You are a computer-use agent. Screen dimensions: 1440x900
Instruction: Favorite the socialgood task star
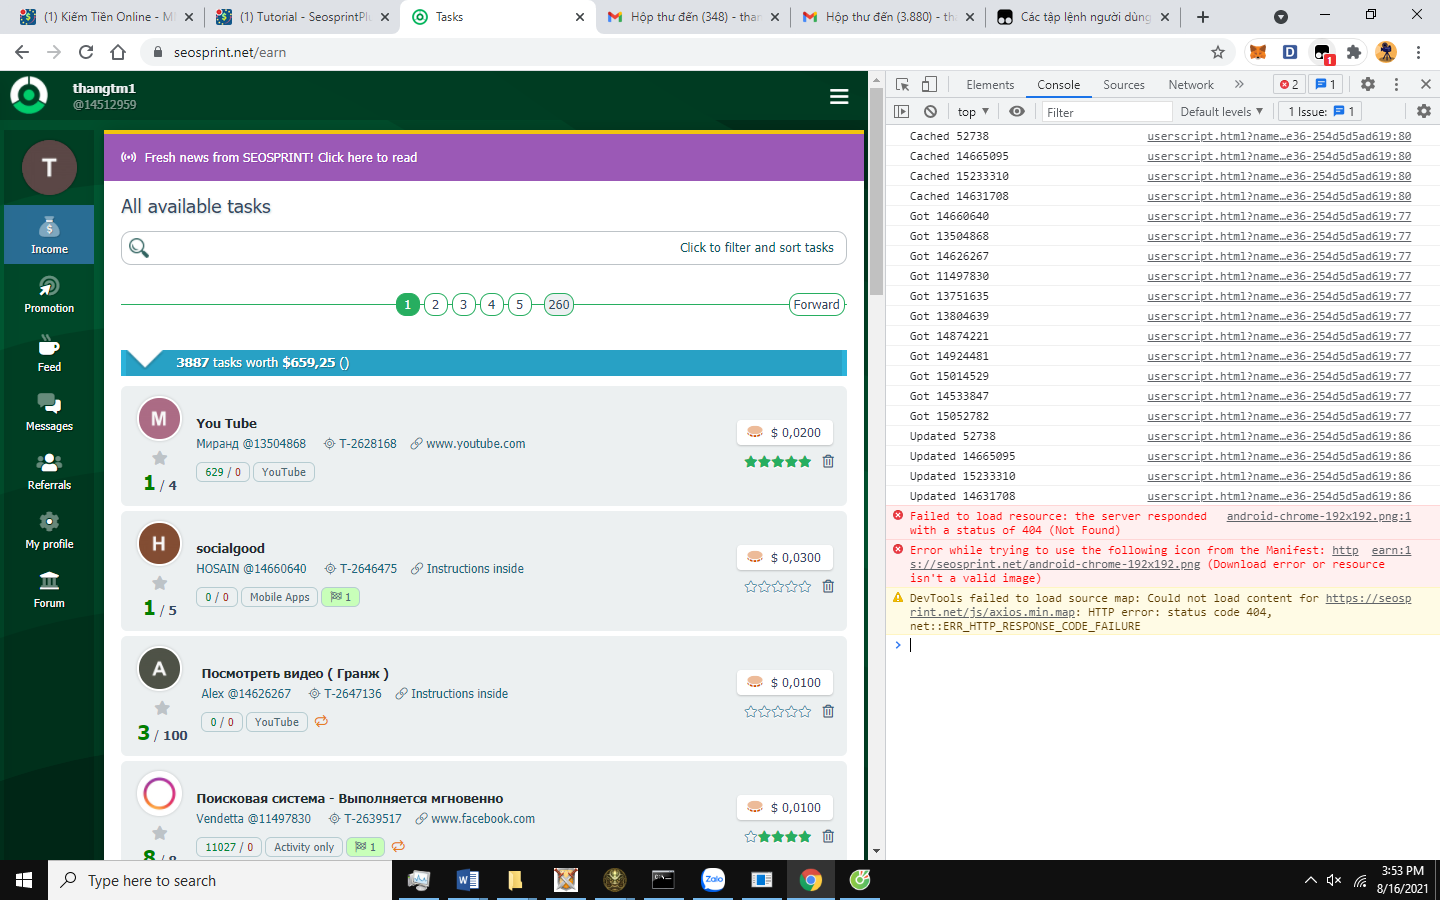159,583
